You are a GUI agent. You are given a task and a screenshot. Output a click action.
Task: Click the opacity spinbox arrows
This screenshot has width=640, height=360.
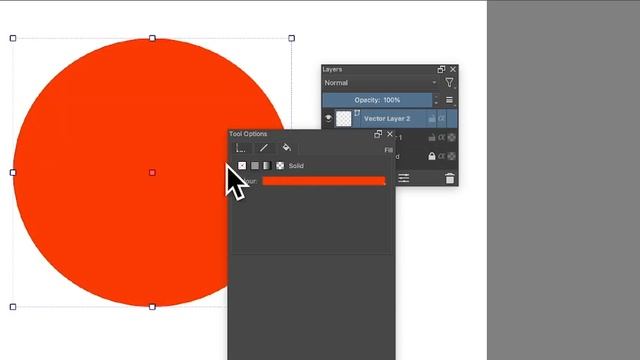point(436,100)
